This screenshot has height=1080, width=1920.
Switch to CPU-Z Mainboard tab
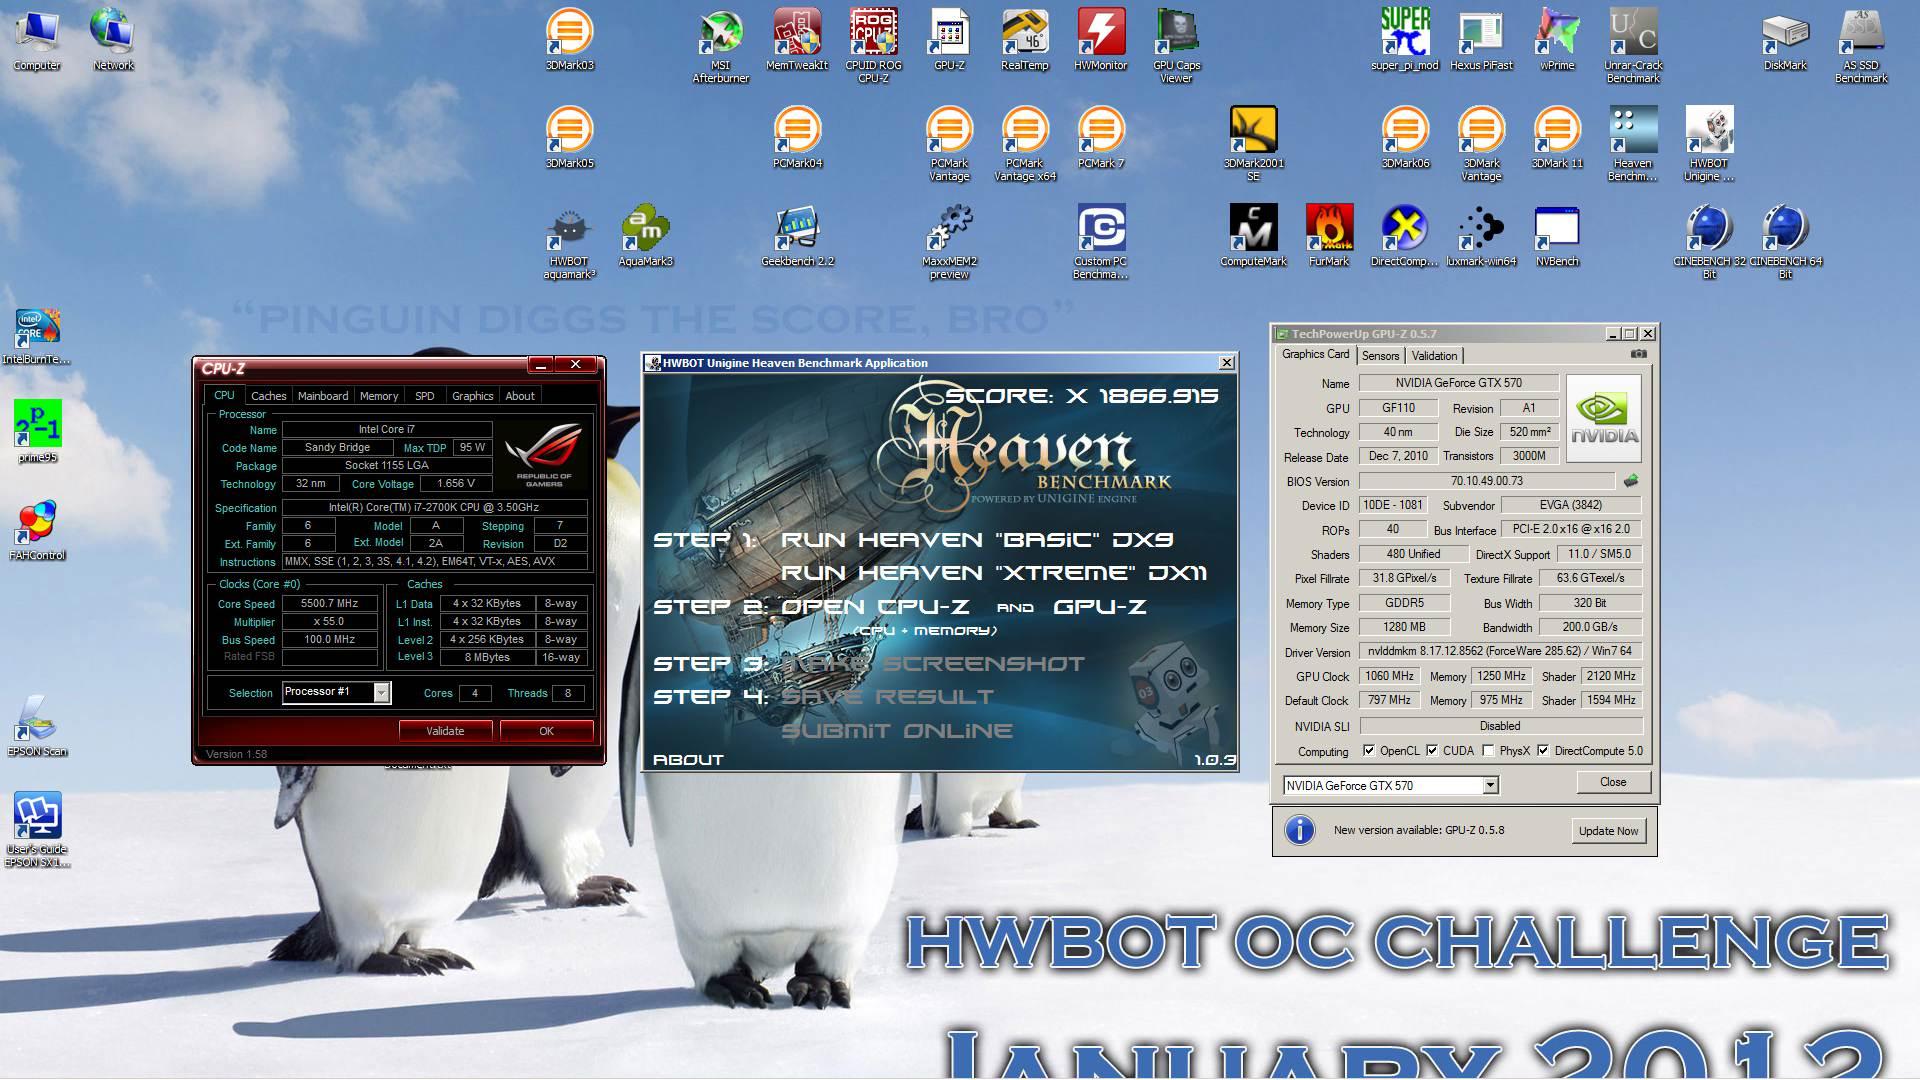323,396
